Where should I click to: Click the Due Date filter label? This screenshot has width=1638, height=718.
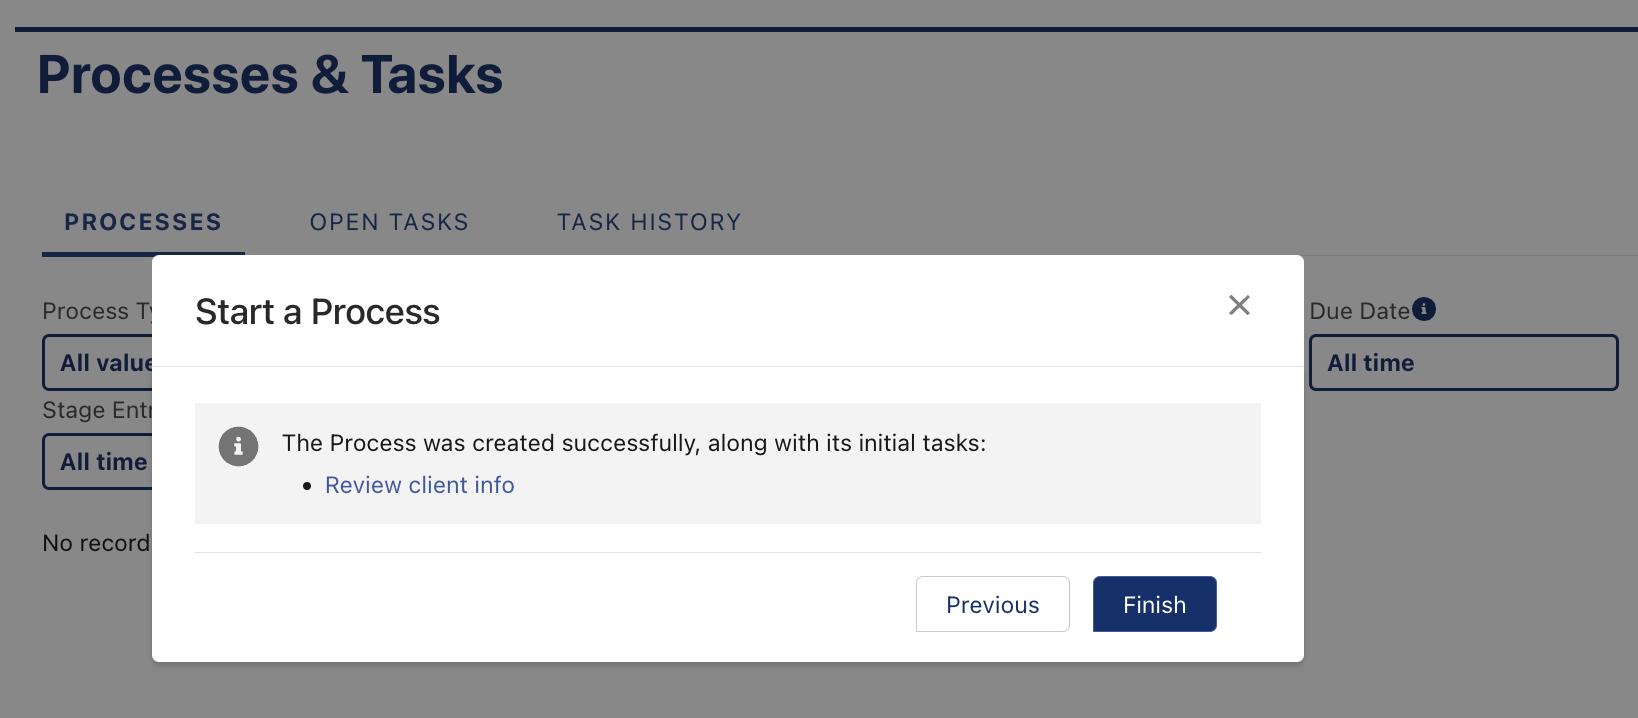click(1359, 311)
